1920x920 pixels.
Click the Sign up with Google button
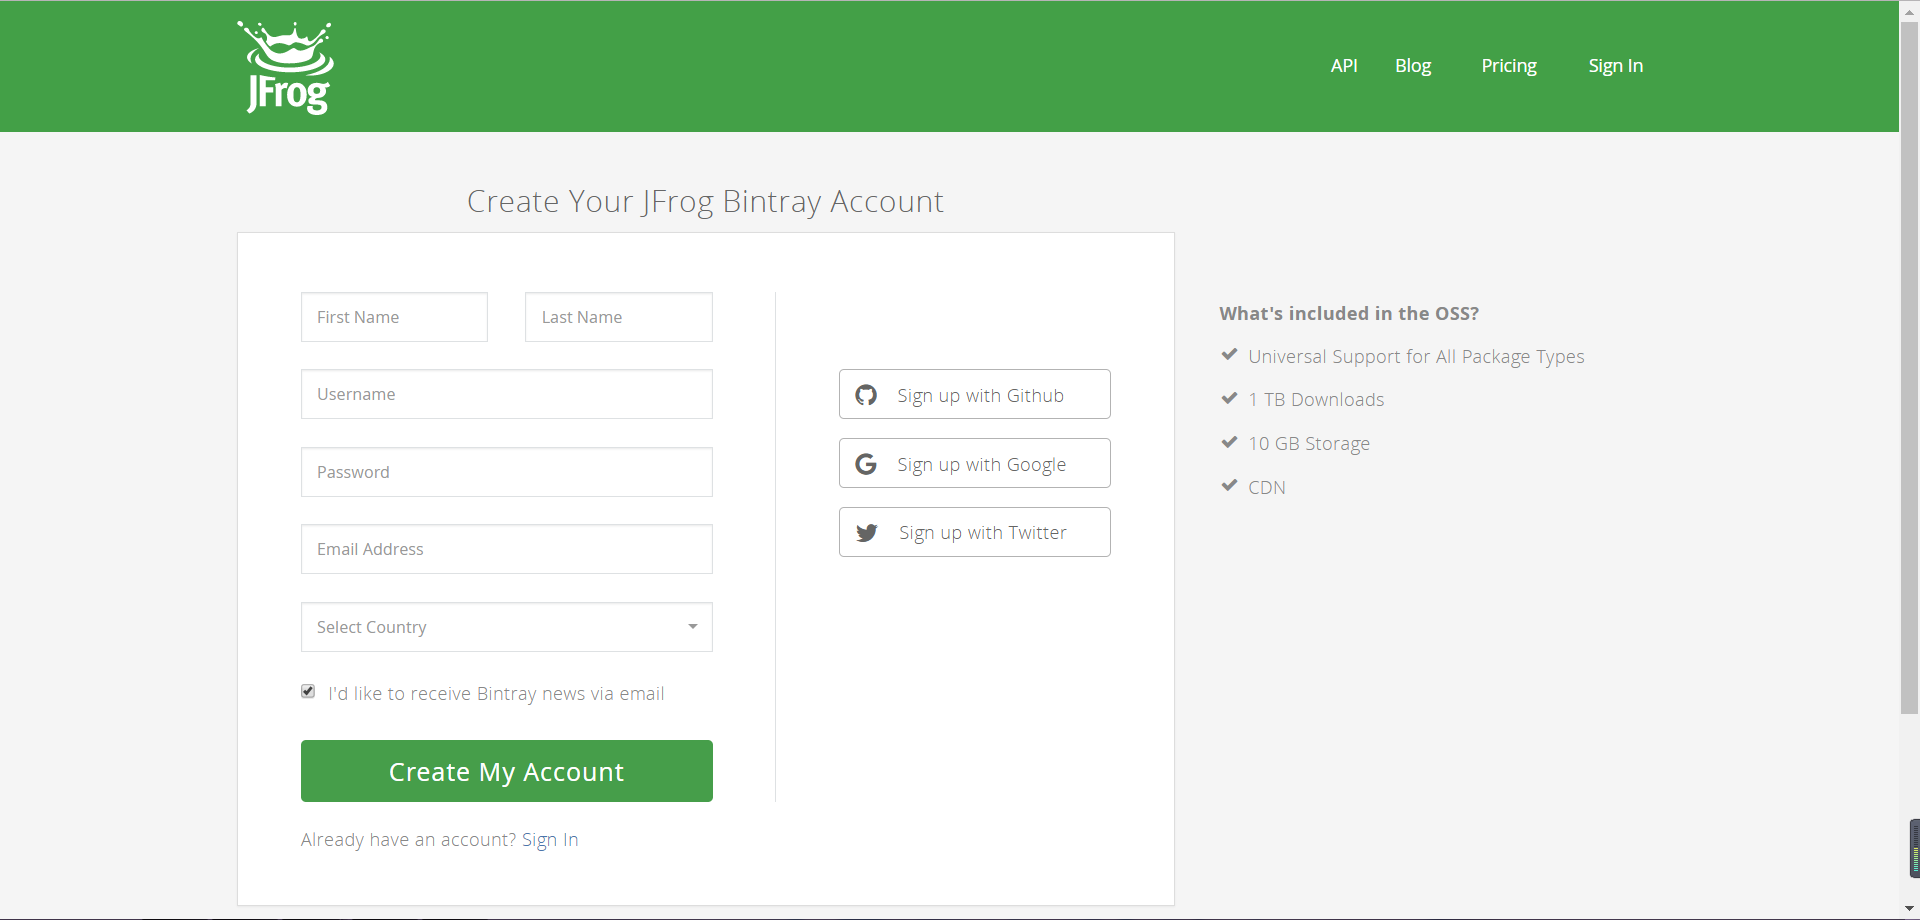975,463
